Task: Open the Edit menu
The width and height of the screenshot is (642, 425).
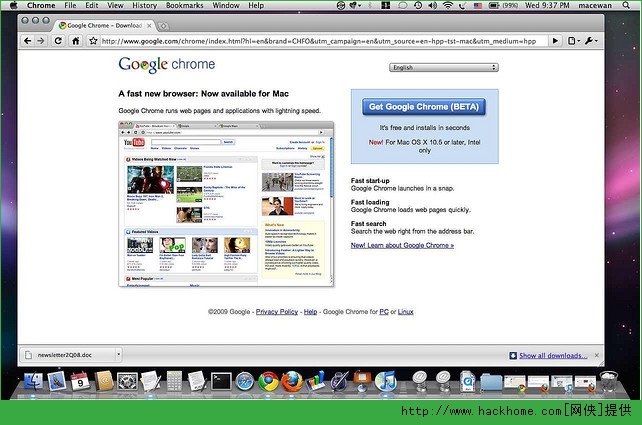Action: click(92, 5)
